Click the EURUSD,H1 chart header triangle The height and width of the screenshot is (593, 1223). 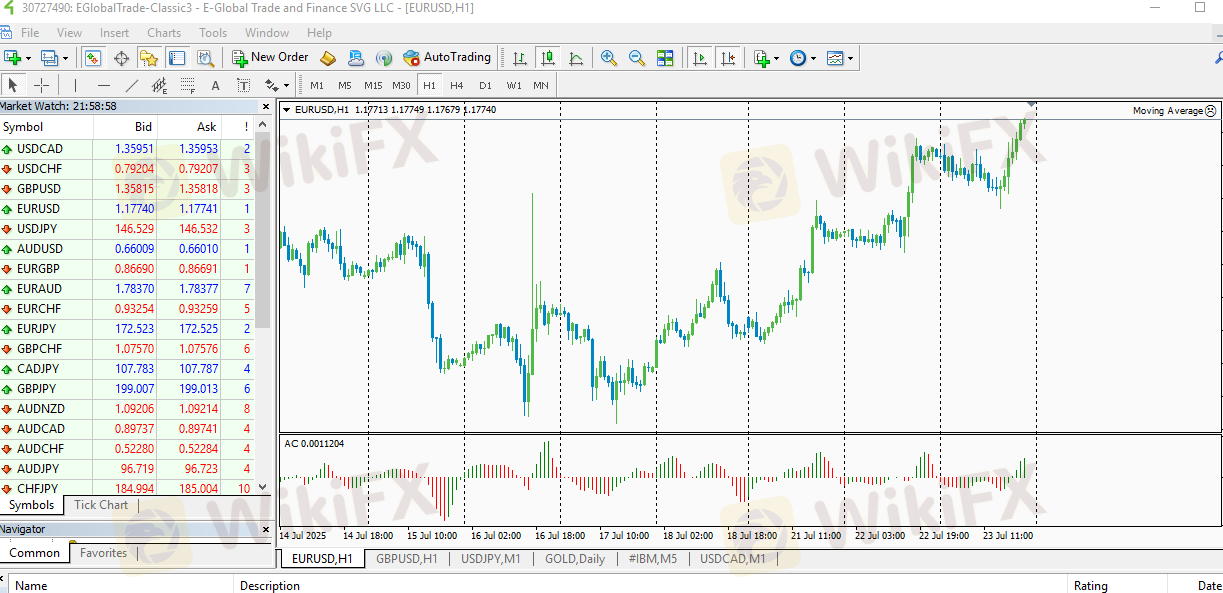[287, 110]
